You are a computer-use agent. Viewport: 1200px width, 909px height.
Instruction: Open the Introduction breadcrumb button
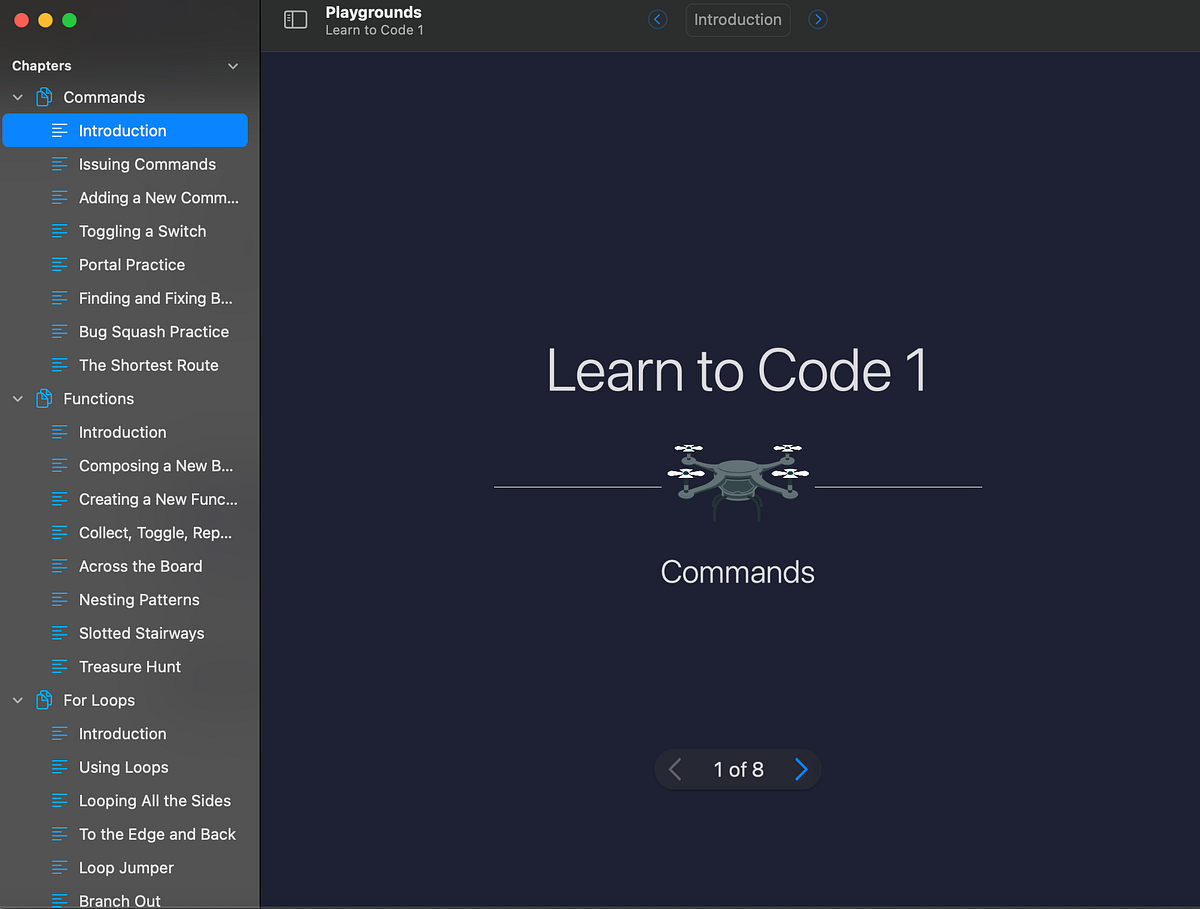(x=737, y=19)
